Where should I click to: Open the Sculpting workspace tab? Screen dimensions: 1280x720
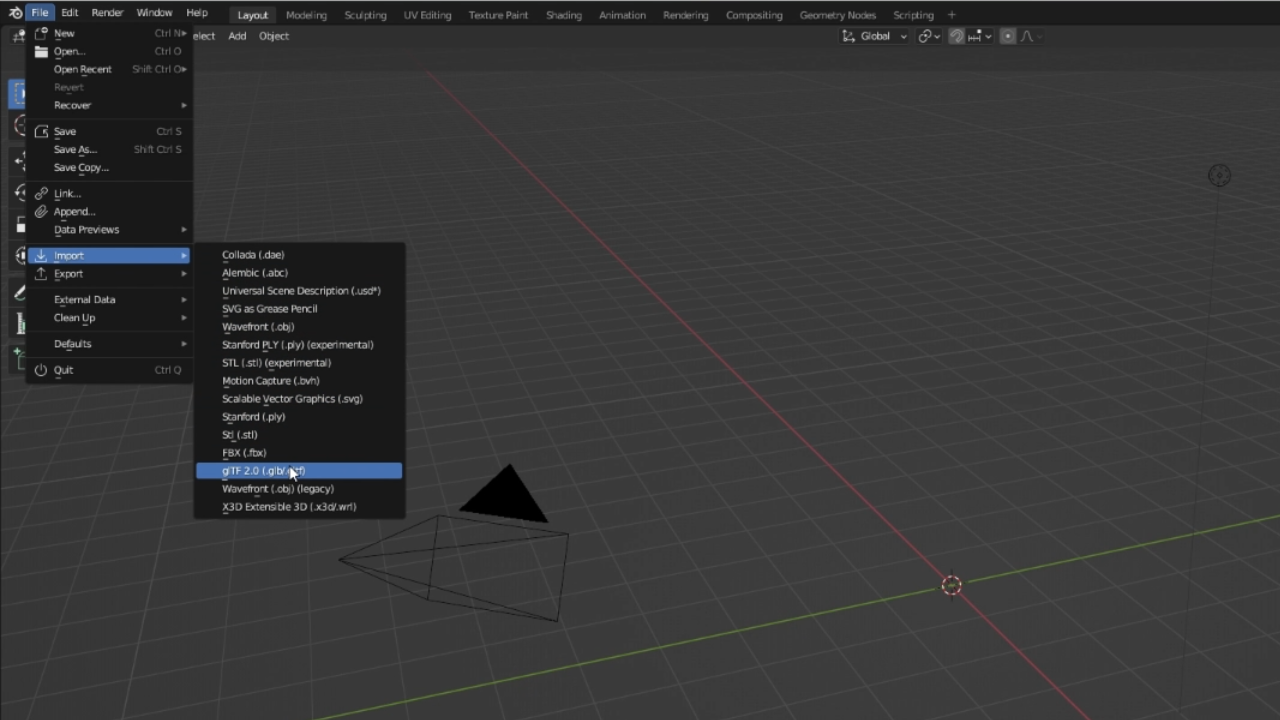click(365, 15)
